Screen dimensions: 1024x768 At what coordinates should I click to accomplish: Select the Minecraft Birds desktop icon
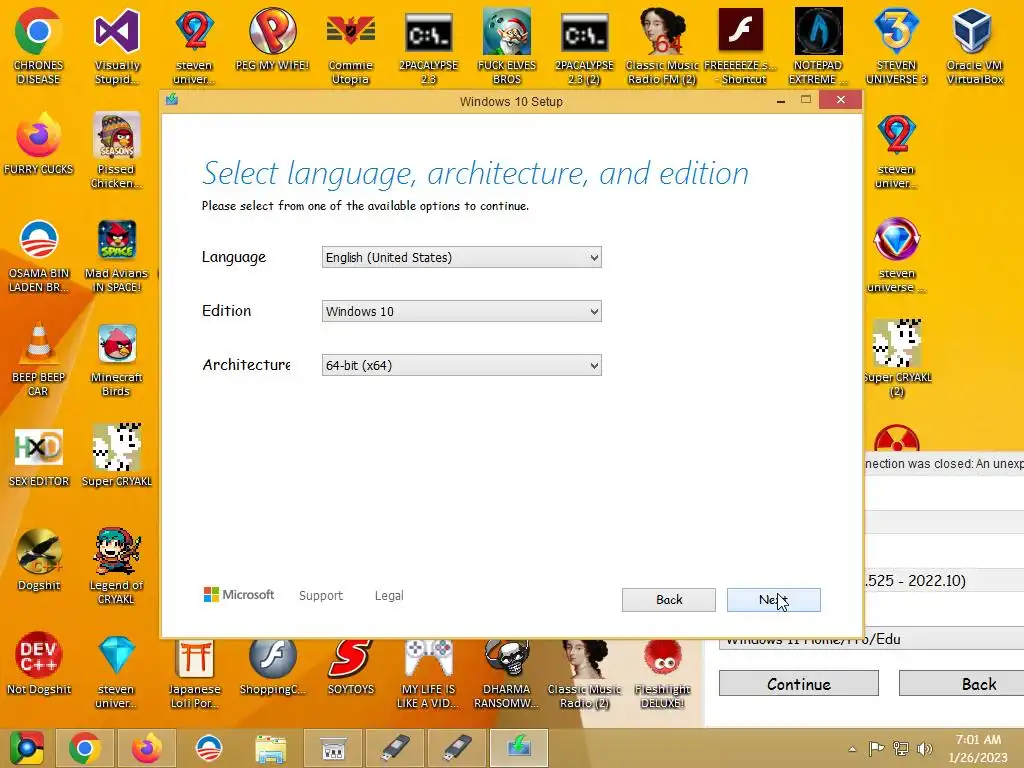coord(117,358)
